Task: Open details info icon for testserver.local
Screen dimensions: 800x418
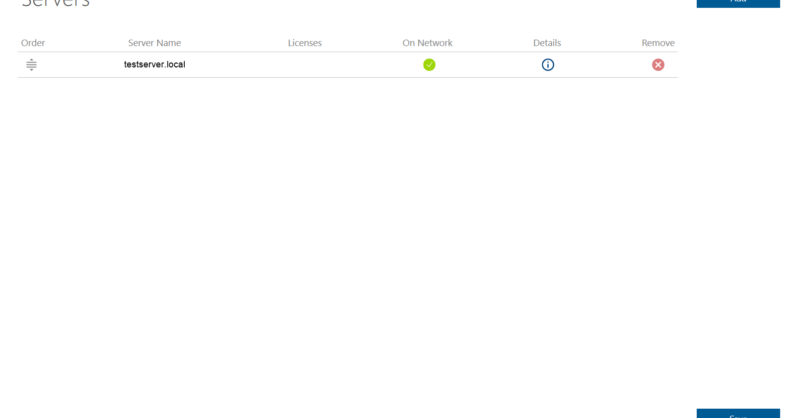Action: [548, 65]
